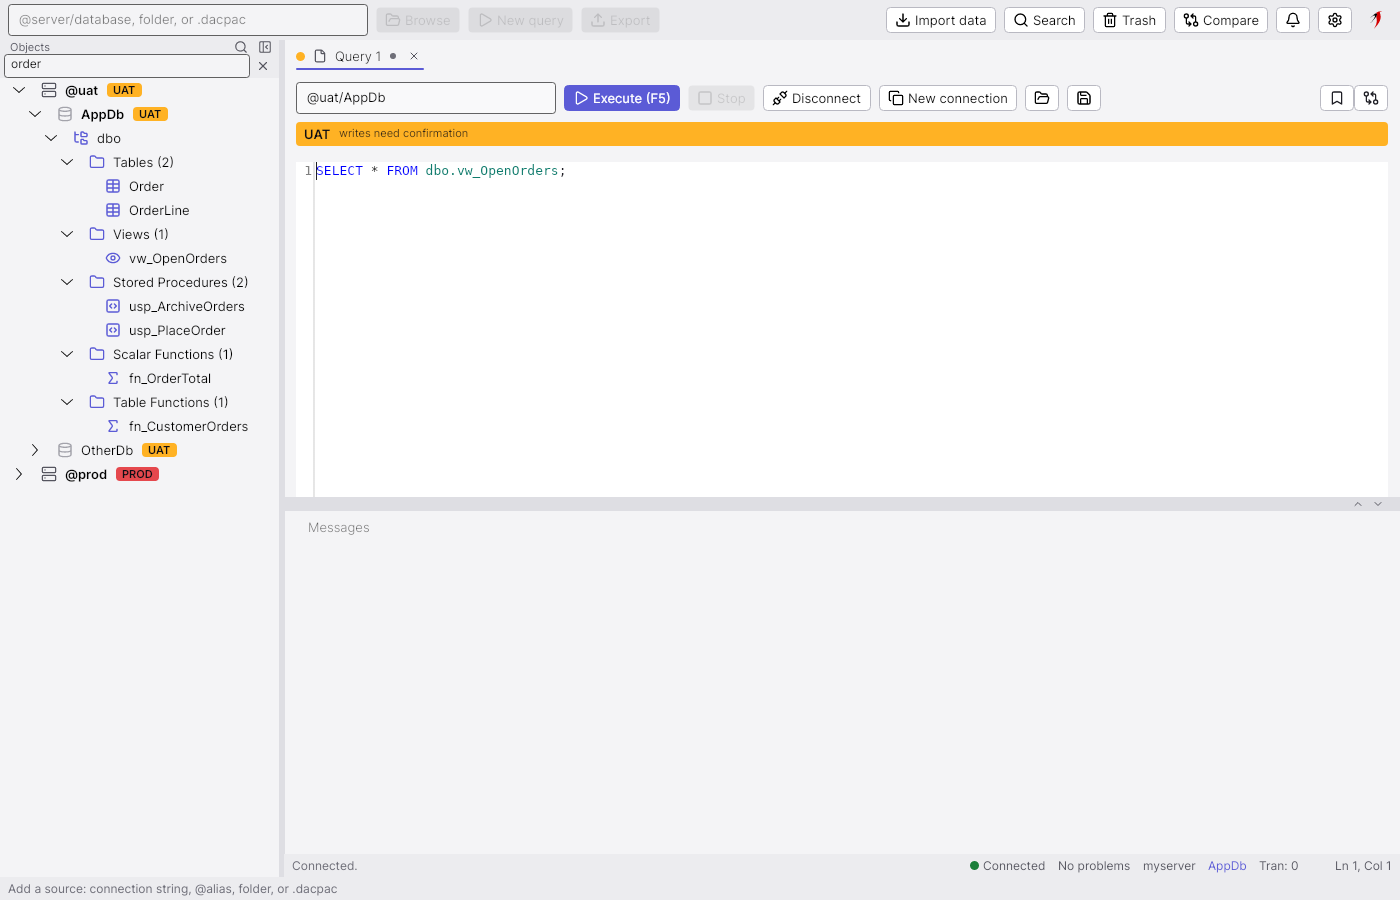The width and height of the screenshot is (1400, 900).
Task: Click the usp_ArchiveOrders procedure icon
Action: pyautogui.click(x=113, y=306)
